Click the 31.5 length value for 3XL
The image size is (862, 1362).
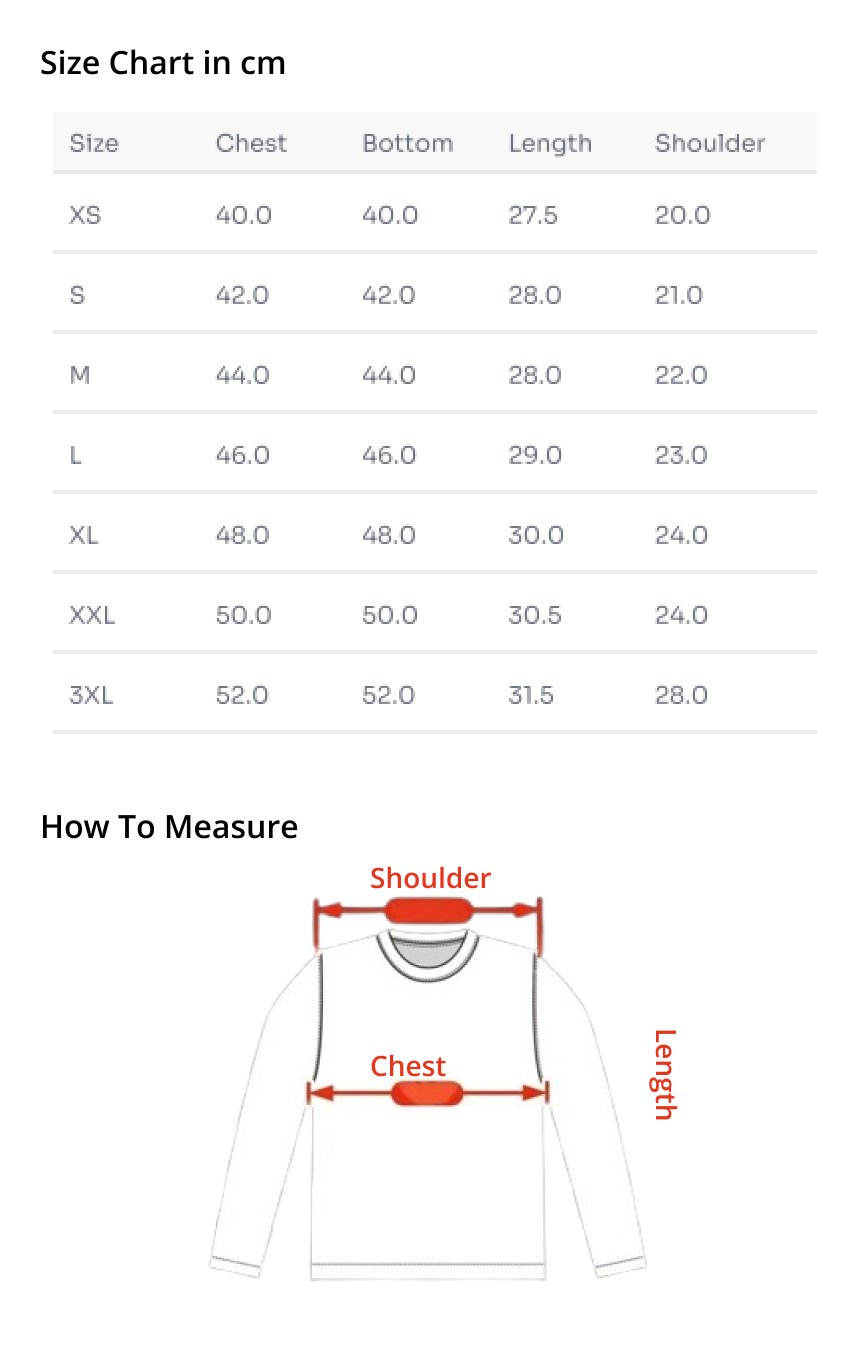pyautogui.click(x=531, y=695)
